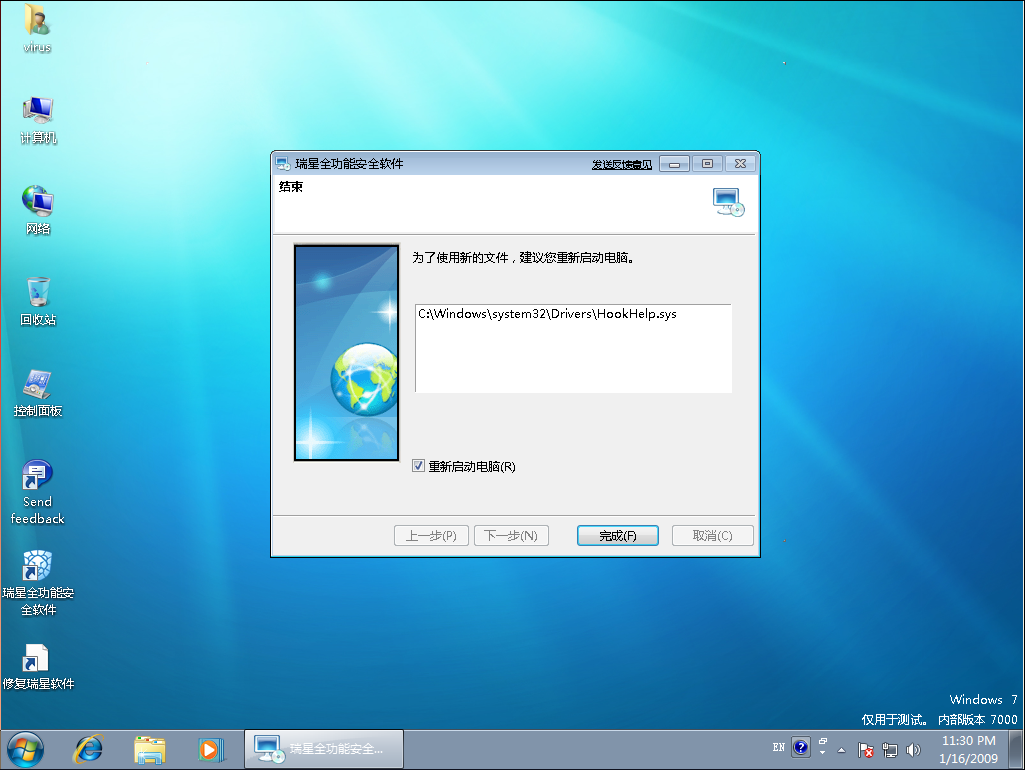Launch 瑞星全功能安全软件 desktop shortcut
This screenshot has height=770, width=1025.
pyautogui.click(x=37, y=583)
